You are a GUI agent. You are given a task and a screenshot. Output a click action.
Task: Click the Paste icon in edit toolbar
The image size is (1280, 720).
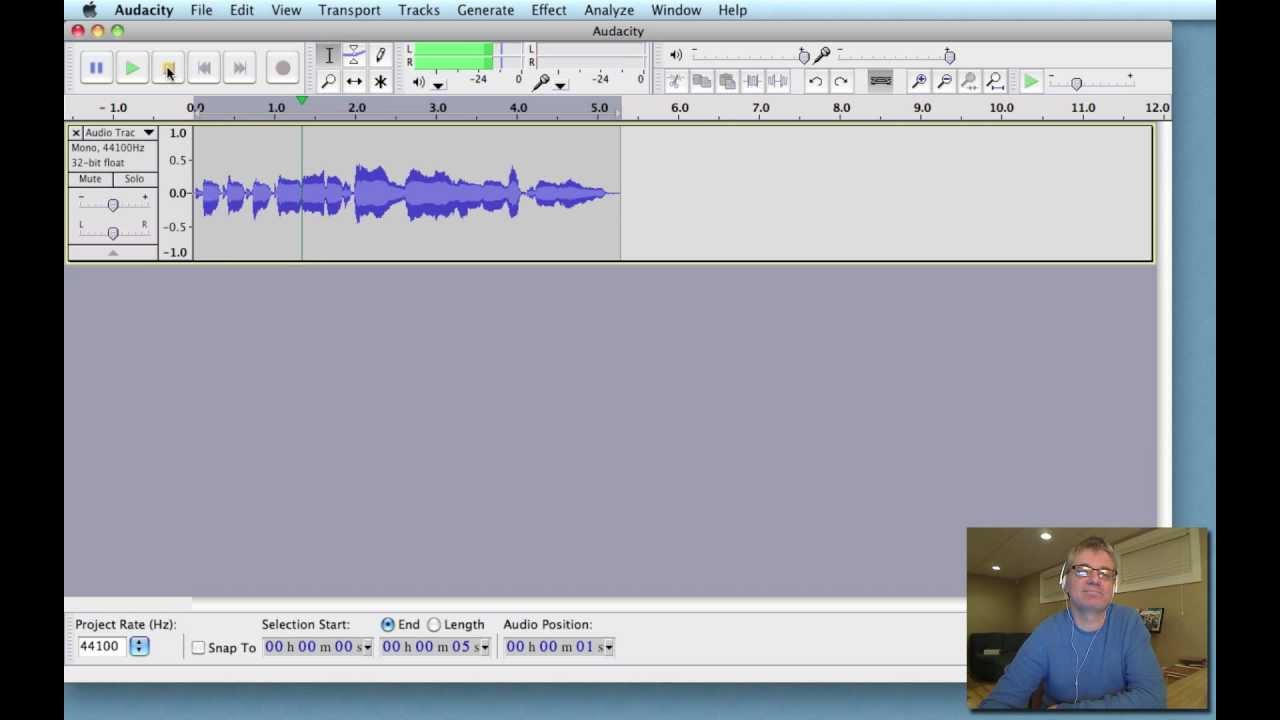point(727,81)
